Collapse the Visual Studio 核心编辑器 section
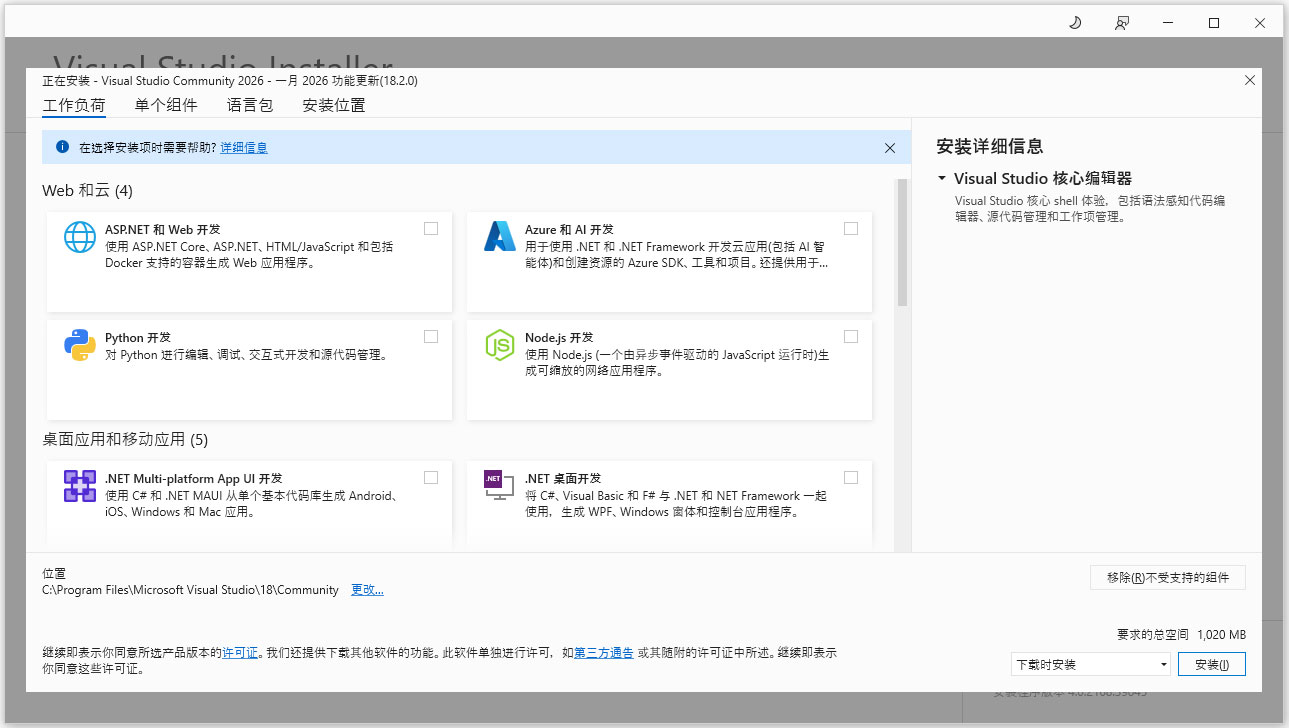This screenshot has height=728, width=1289. [x=940, y=178]
